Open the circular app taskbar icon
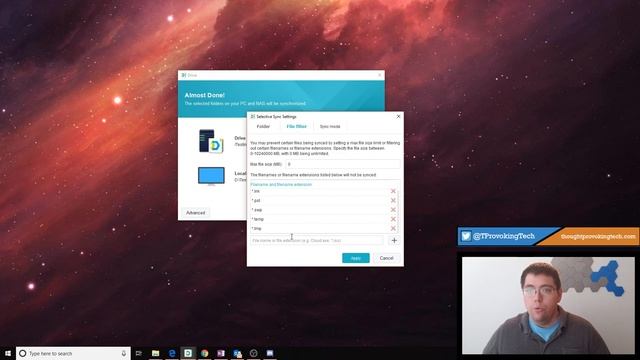Image resolution: width=640 pixels, height=360 pixels. 253,353
